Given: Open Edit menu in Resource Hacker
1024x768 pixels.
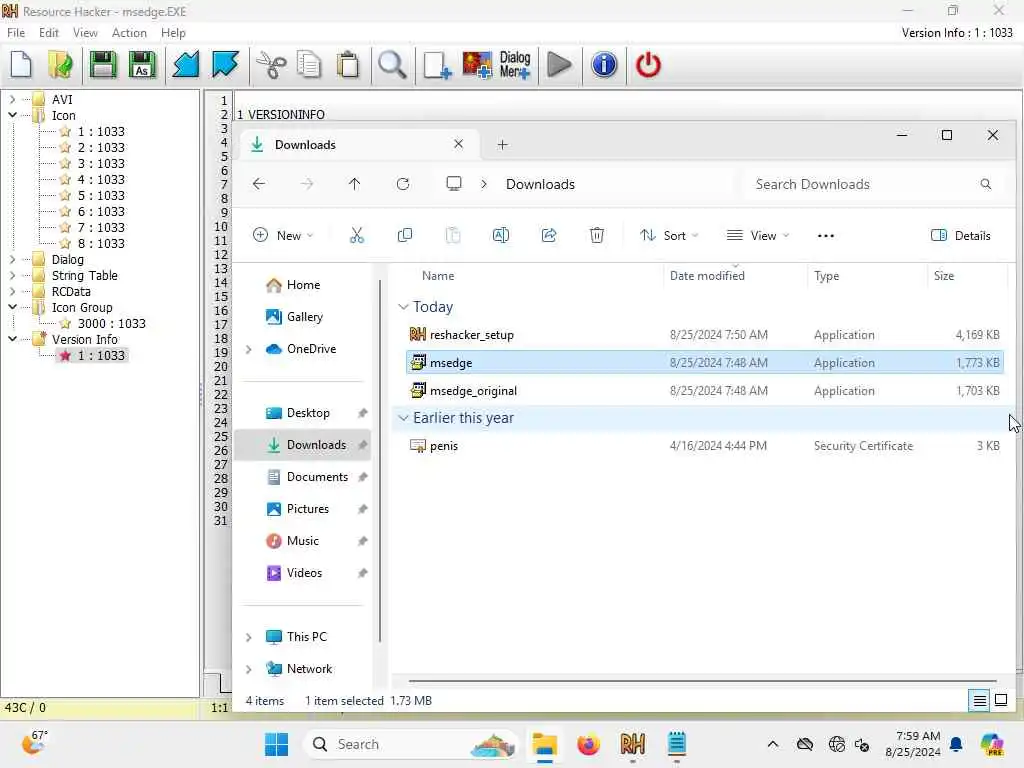Looking at the screenshot, I should [48, 33].
